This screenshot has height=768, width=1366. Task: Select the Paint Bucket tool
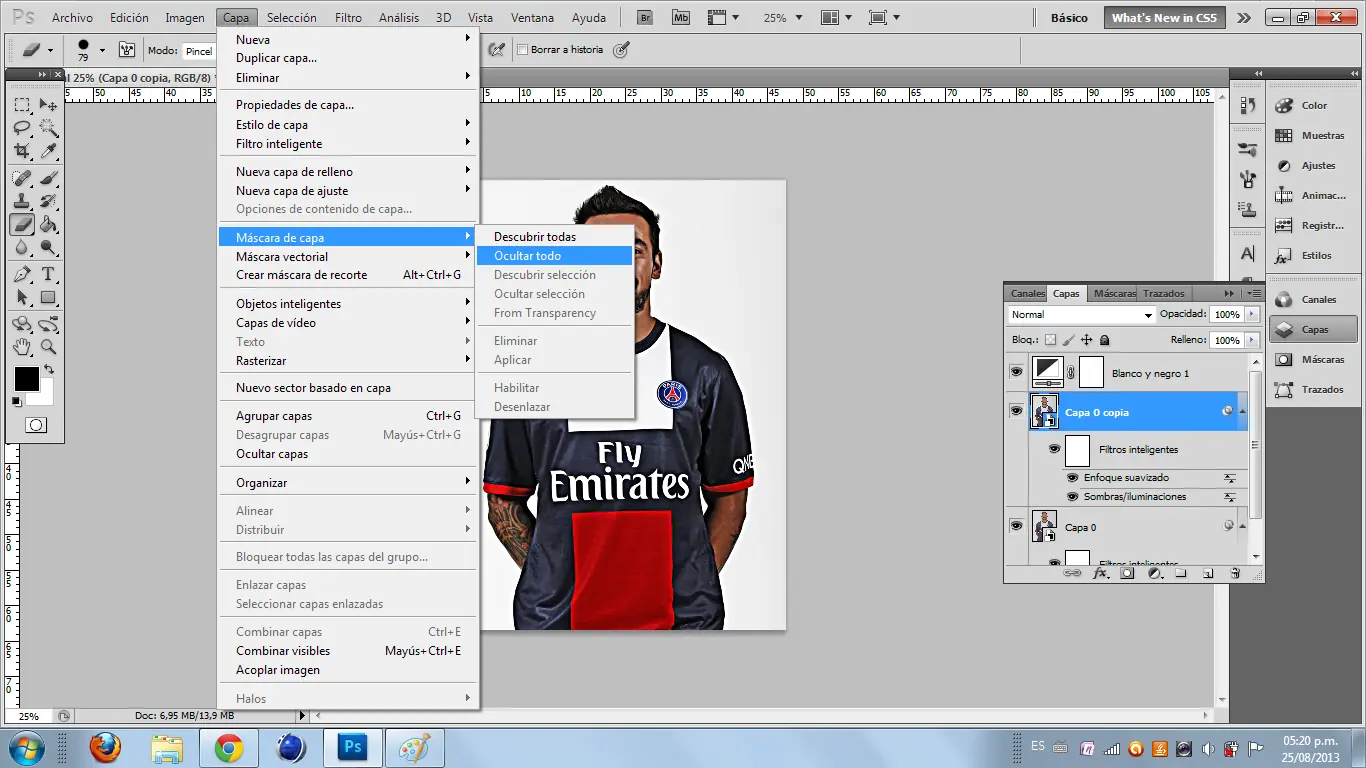(48, 224)
